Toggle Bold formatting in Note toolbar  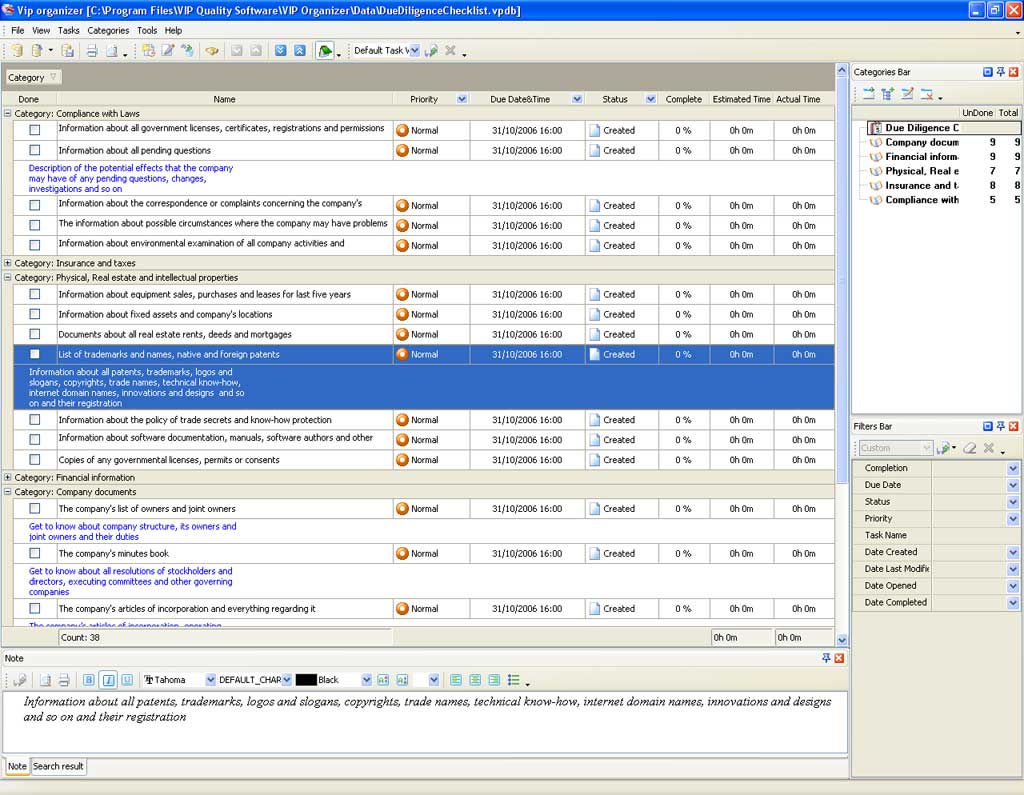click(88, 680)
